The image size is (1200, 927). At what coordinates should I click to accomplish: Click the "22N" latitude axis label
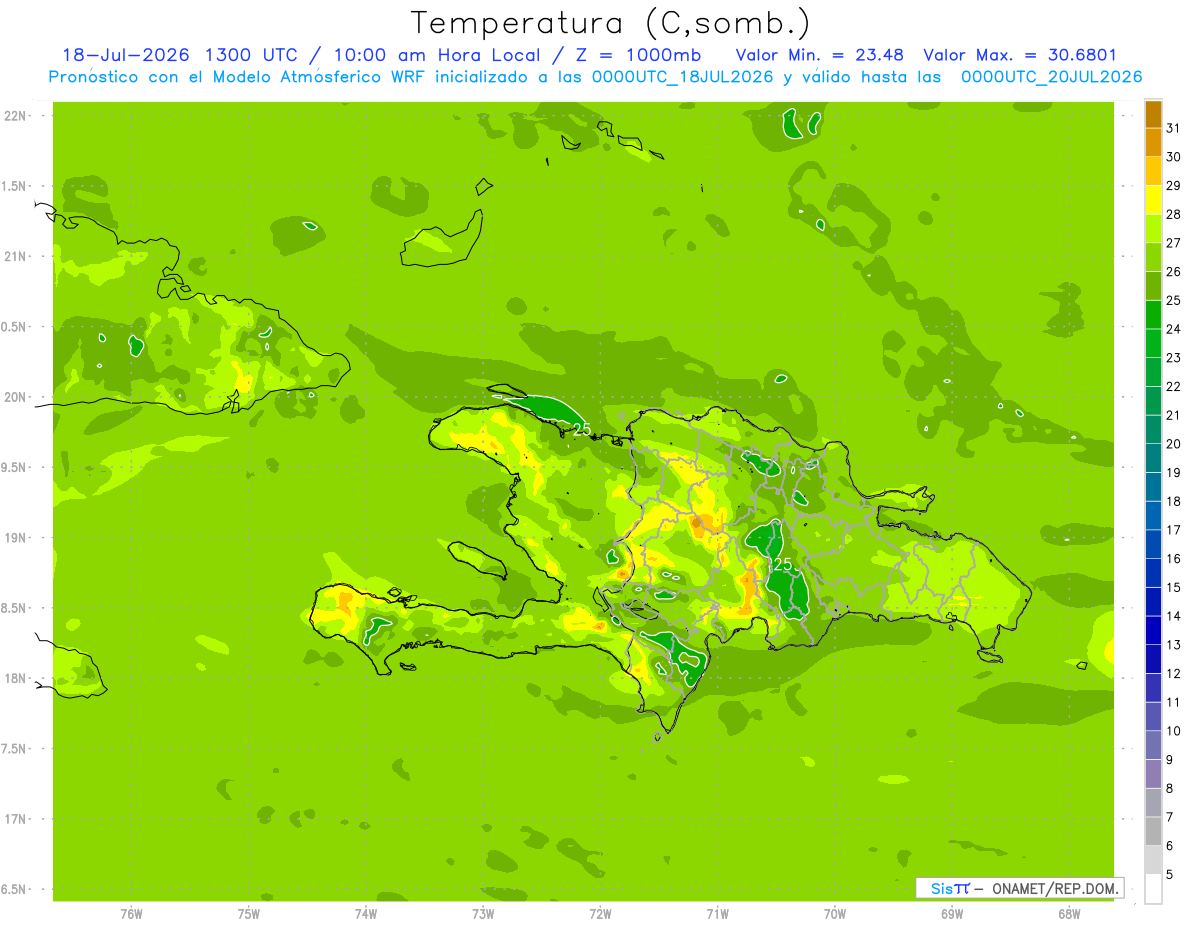(15, 116)
